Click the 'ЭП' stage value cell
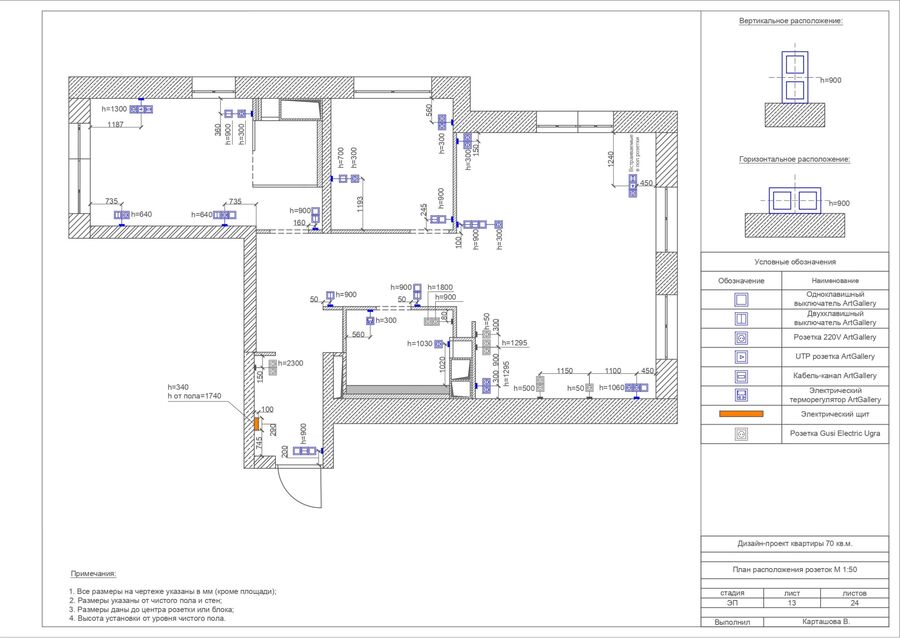Image resolution: width=900 pixels, height=638 pixels. [x=732, y=602]
